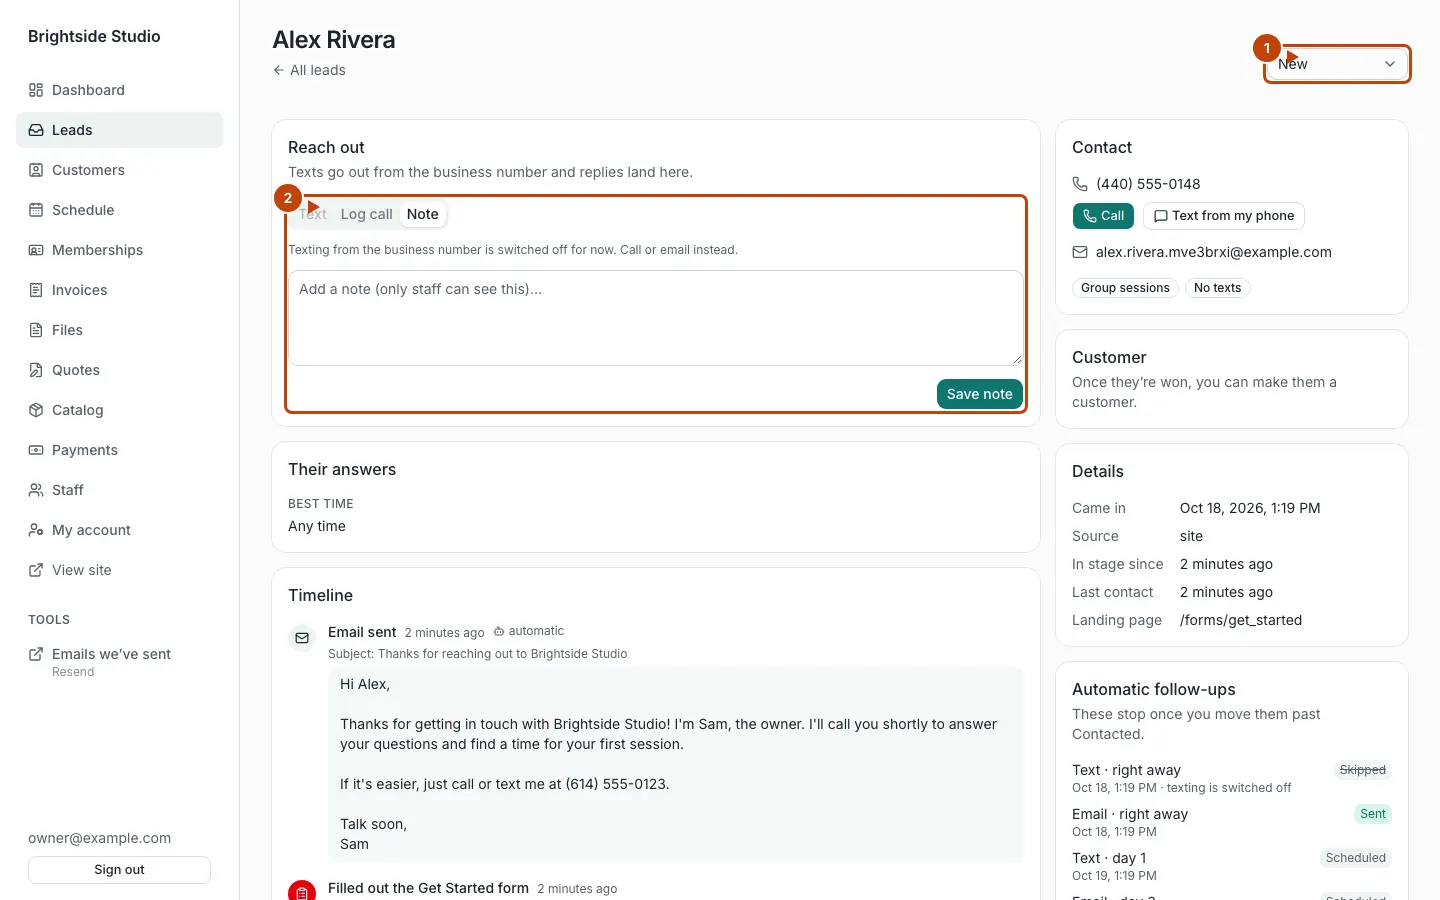Click the green Call button
The width and height of the screenshot is (1440, 900).
[1103, 216]
